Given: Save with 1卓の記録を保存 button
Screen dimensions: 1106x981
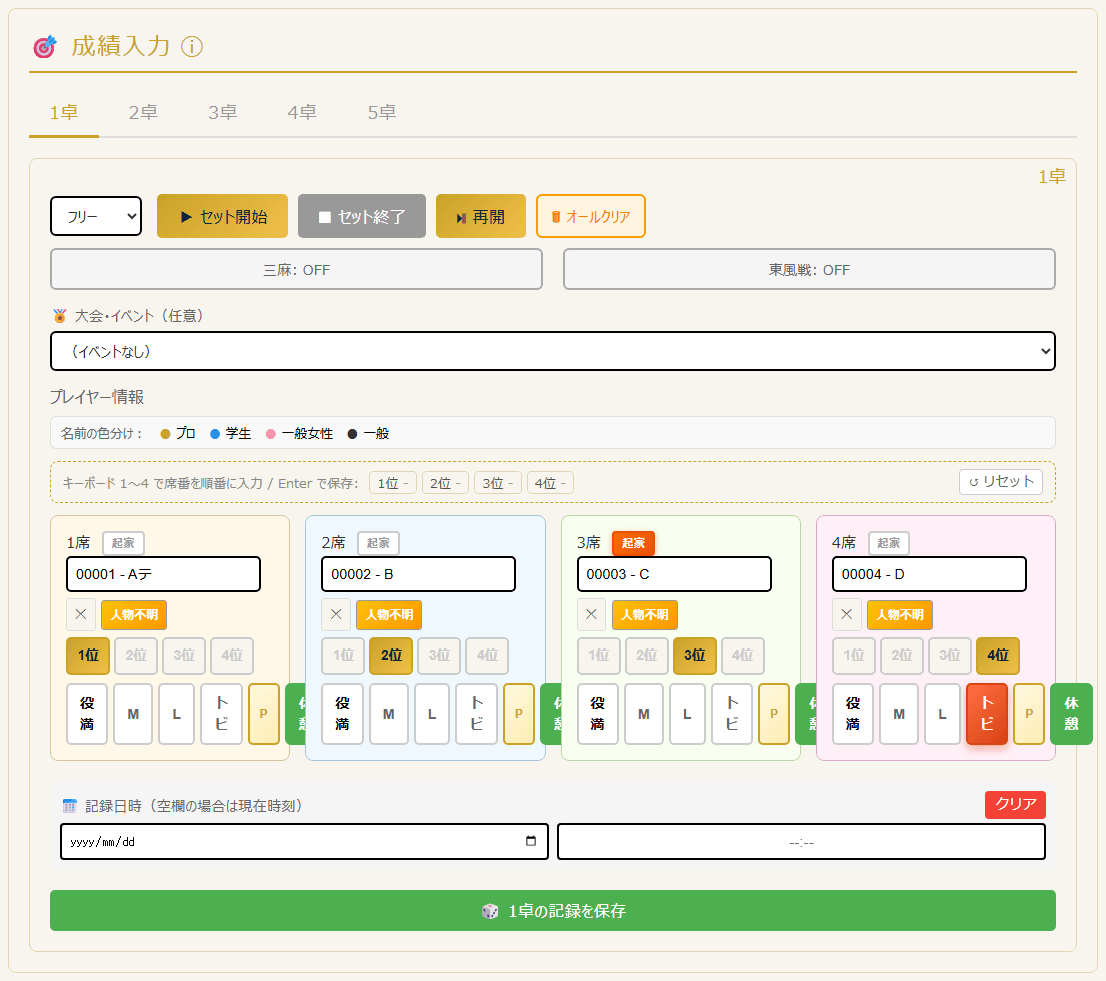Looking at the screenshot, I should (x=553, y=910).
